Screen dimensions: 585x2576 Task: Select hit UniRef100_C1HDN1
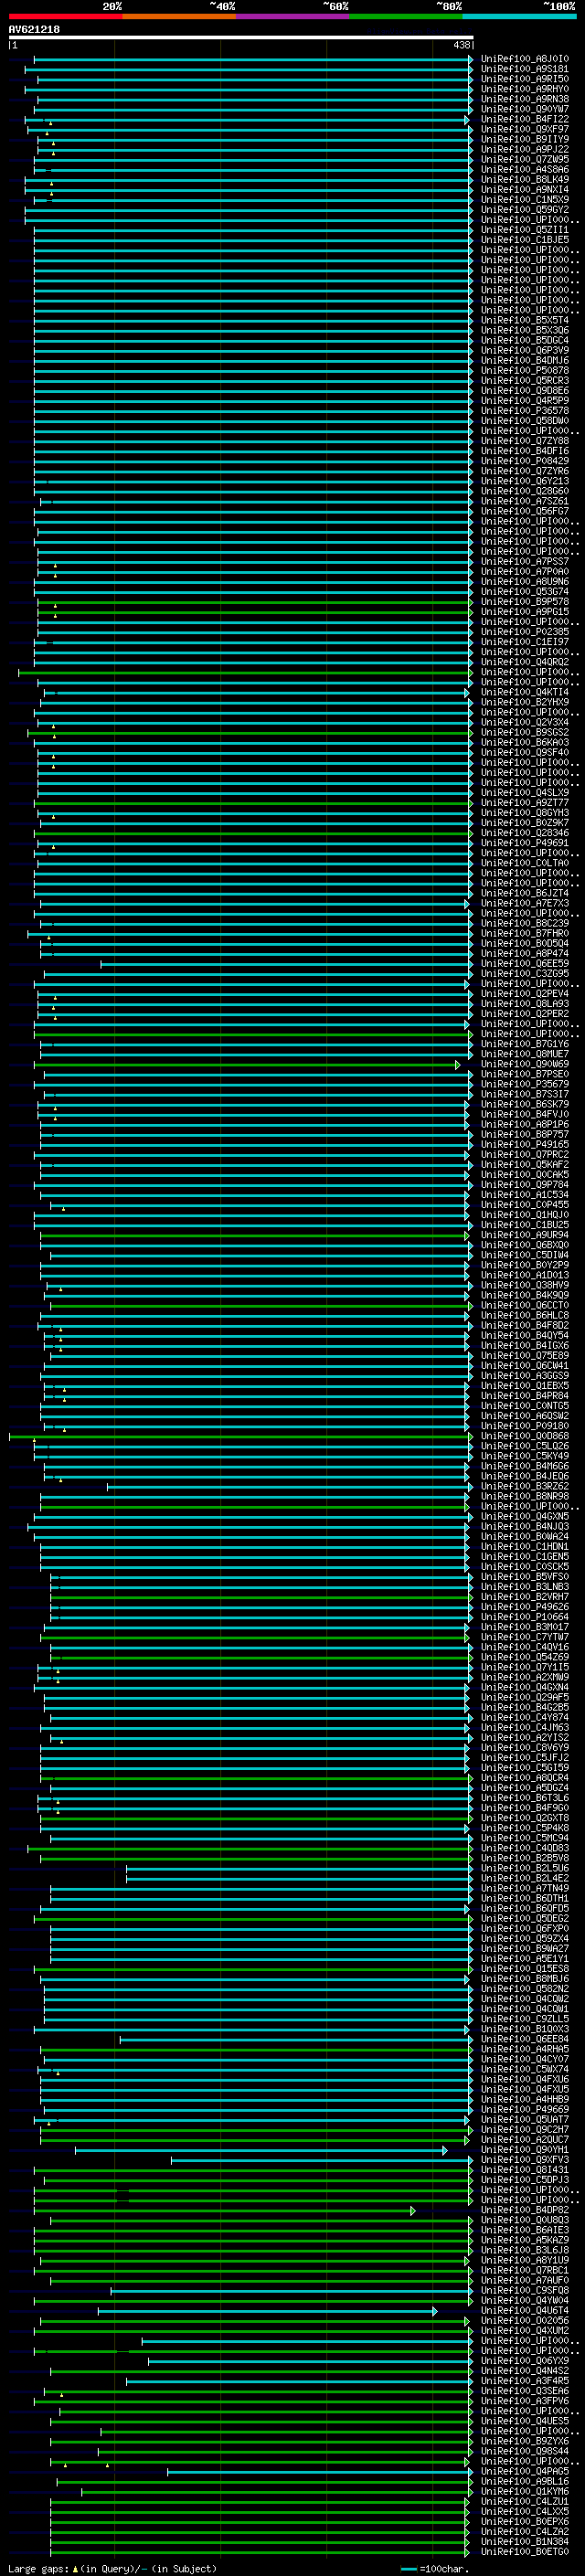pyautogui.click(x=524, y=1546)
